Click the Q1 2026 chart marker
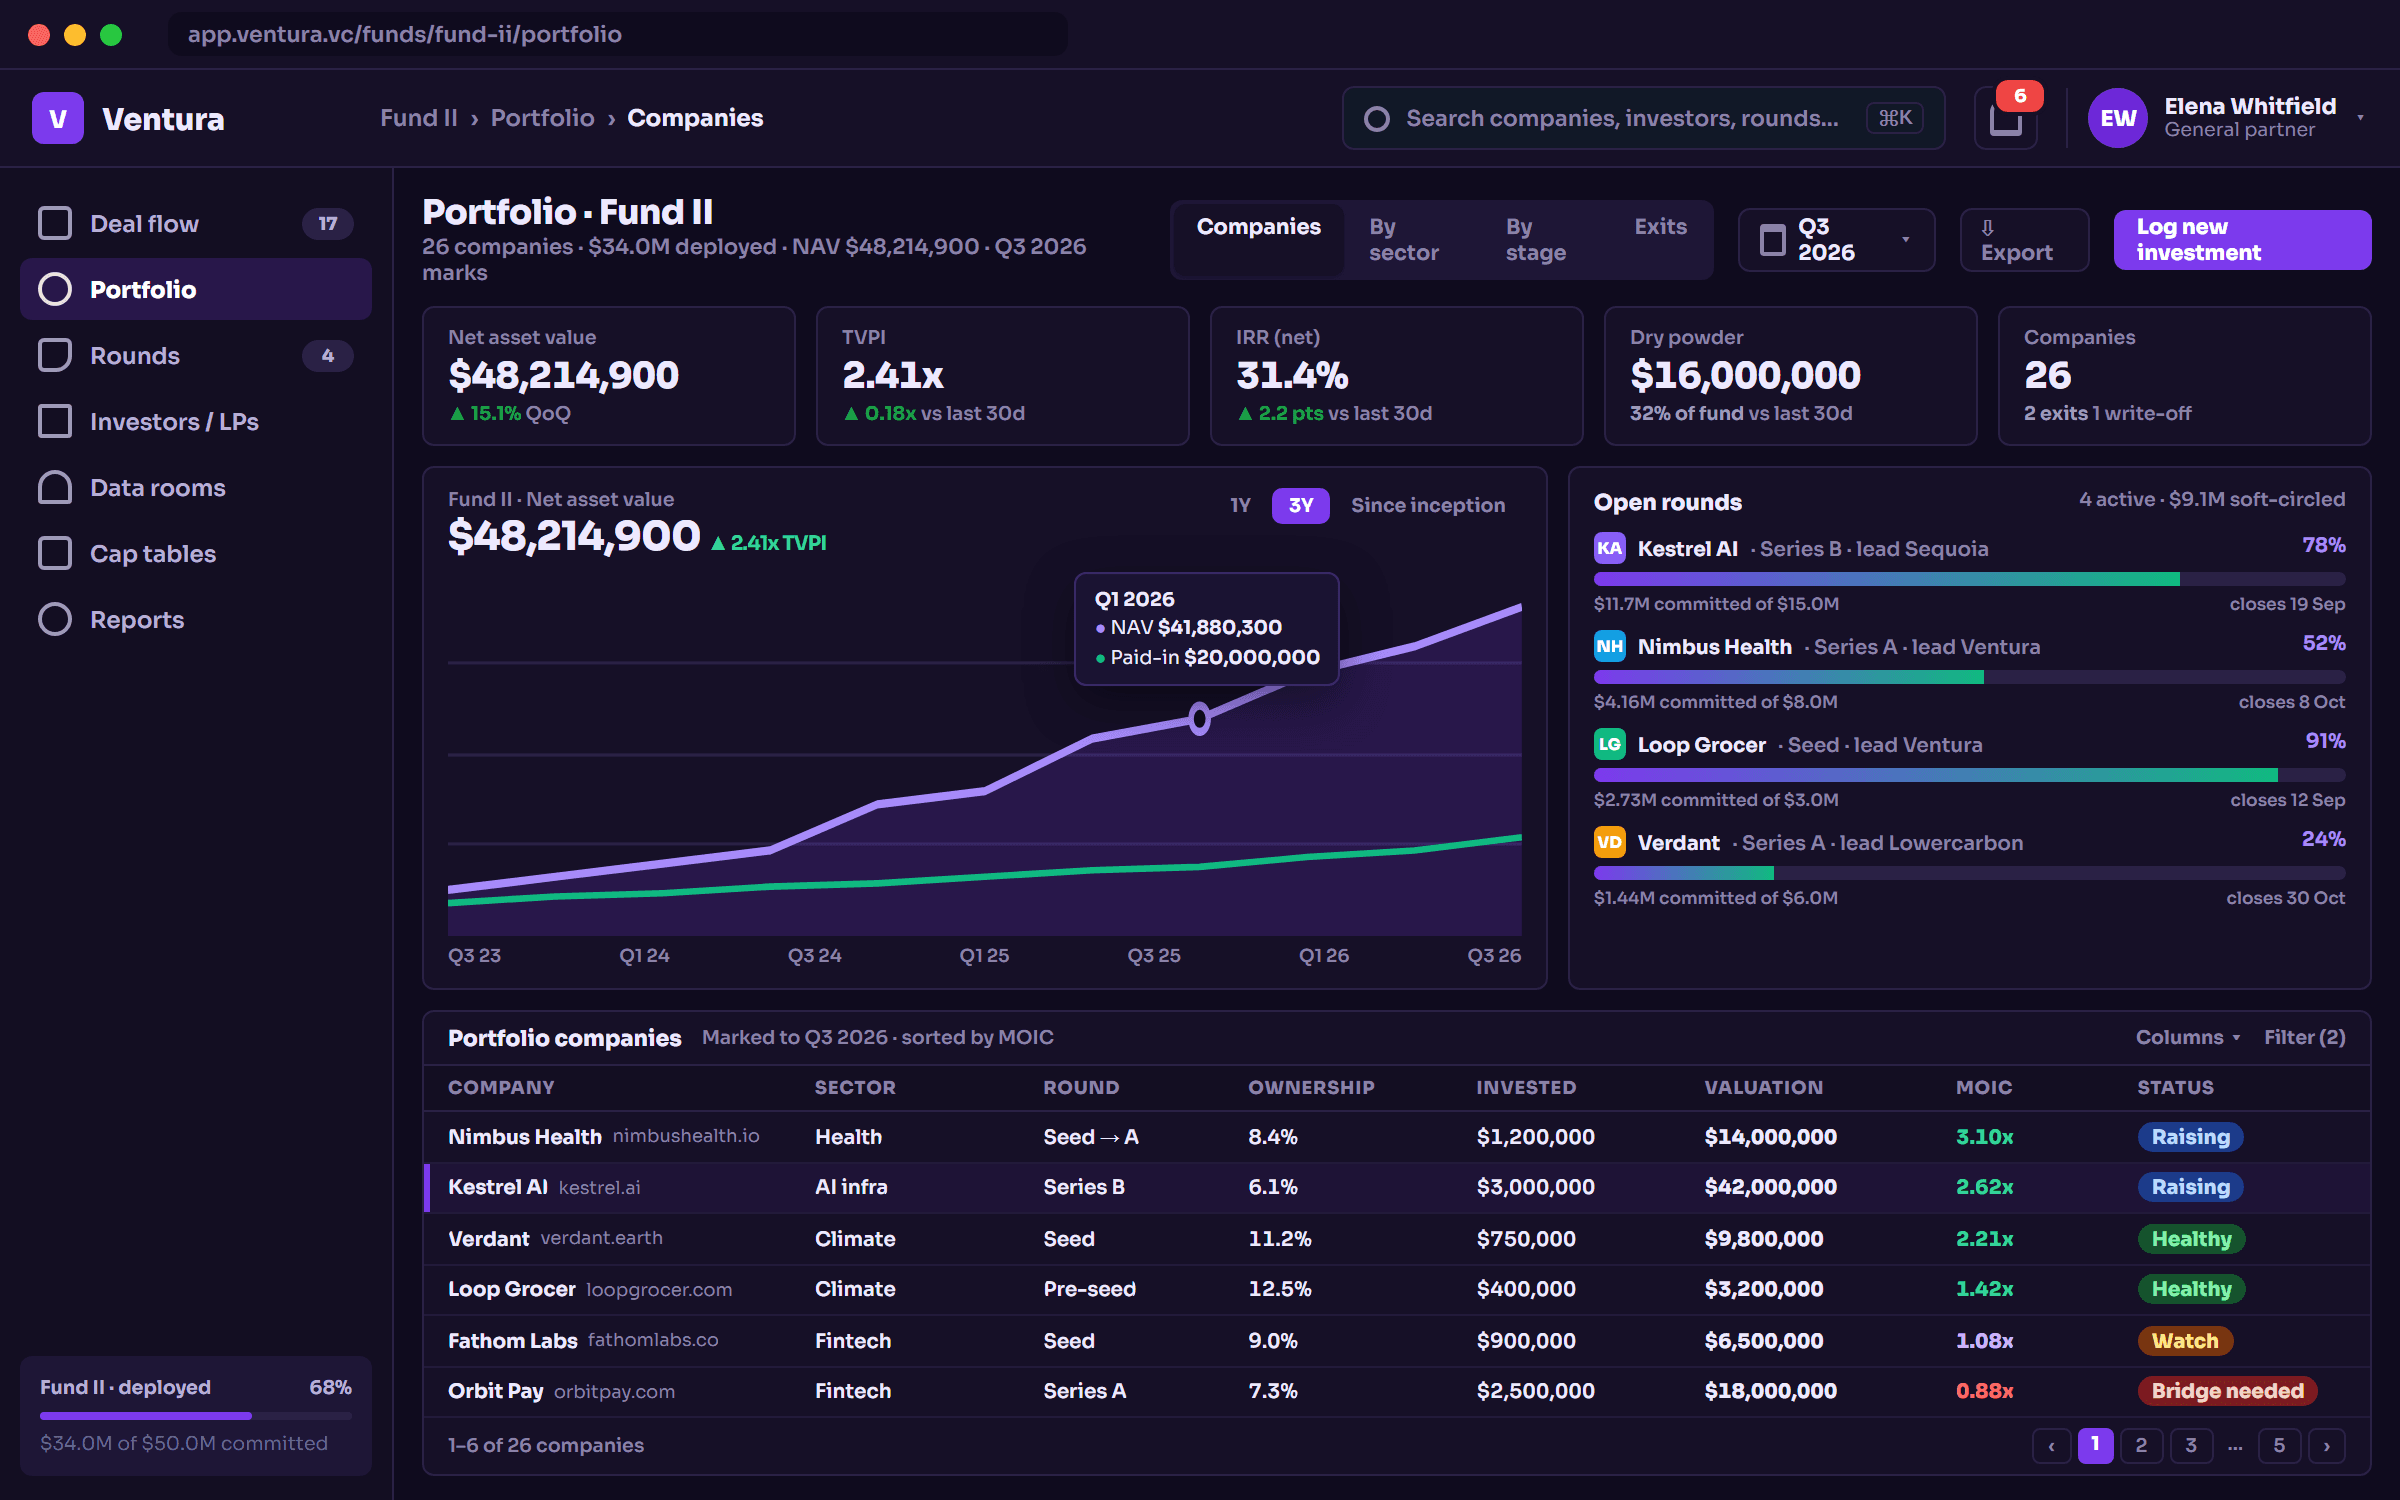This screenshot has height=1500, width=2400. click(1199, 718)
